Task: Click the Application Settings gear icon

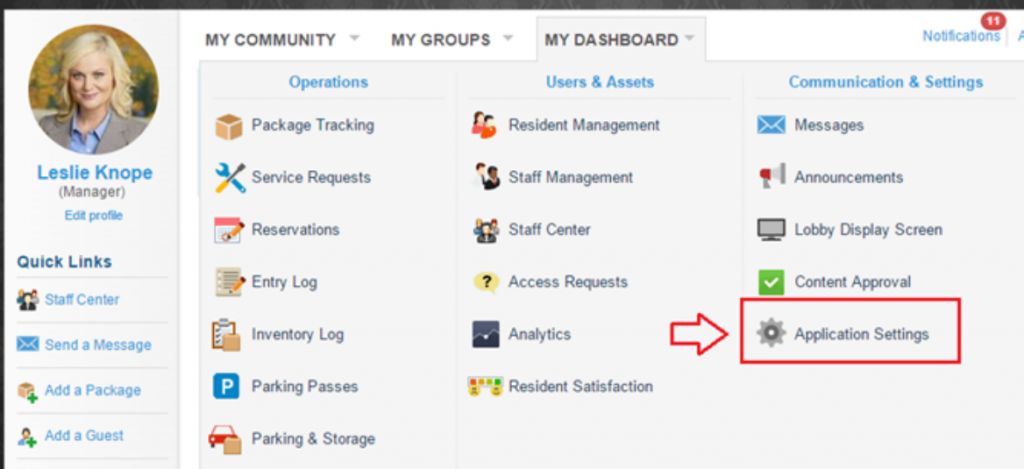Action: point(771,334)
